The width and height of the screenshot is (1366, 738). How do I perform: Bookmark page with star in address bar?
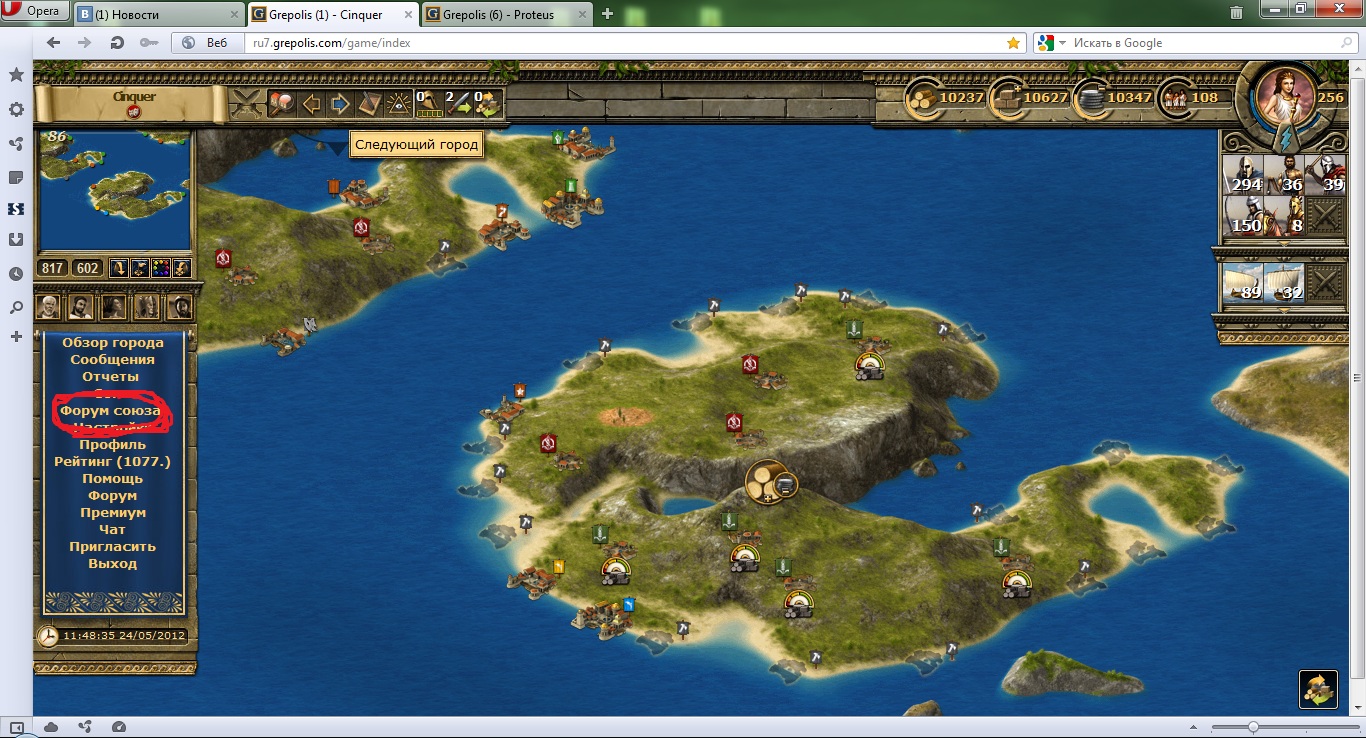(x=1013, y=43)
